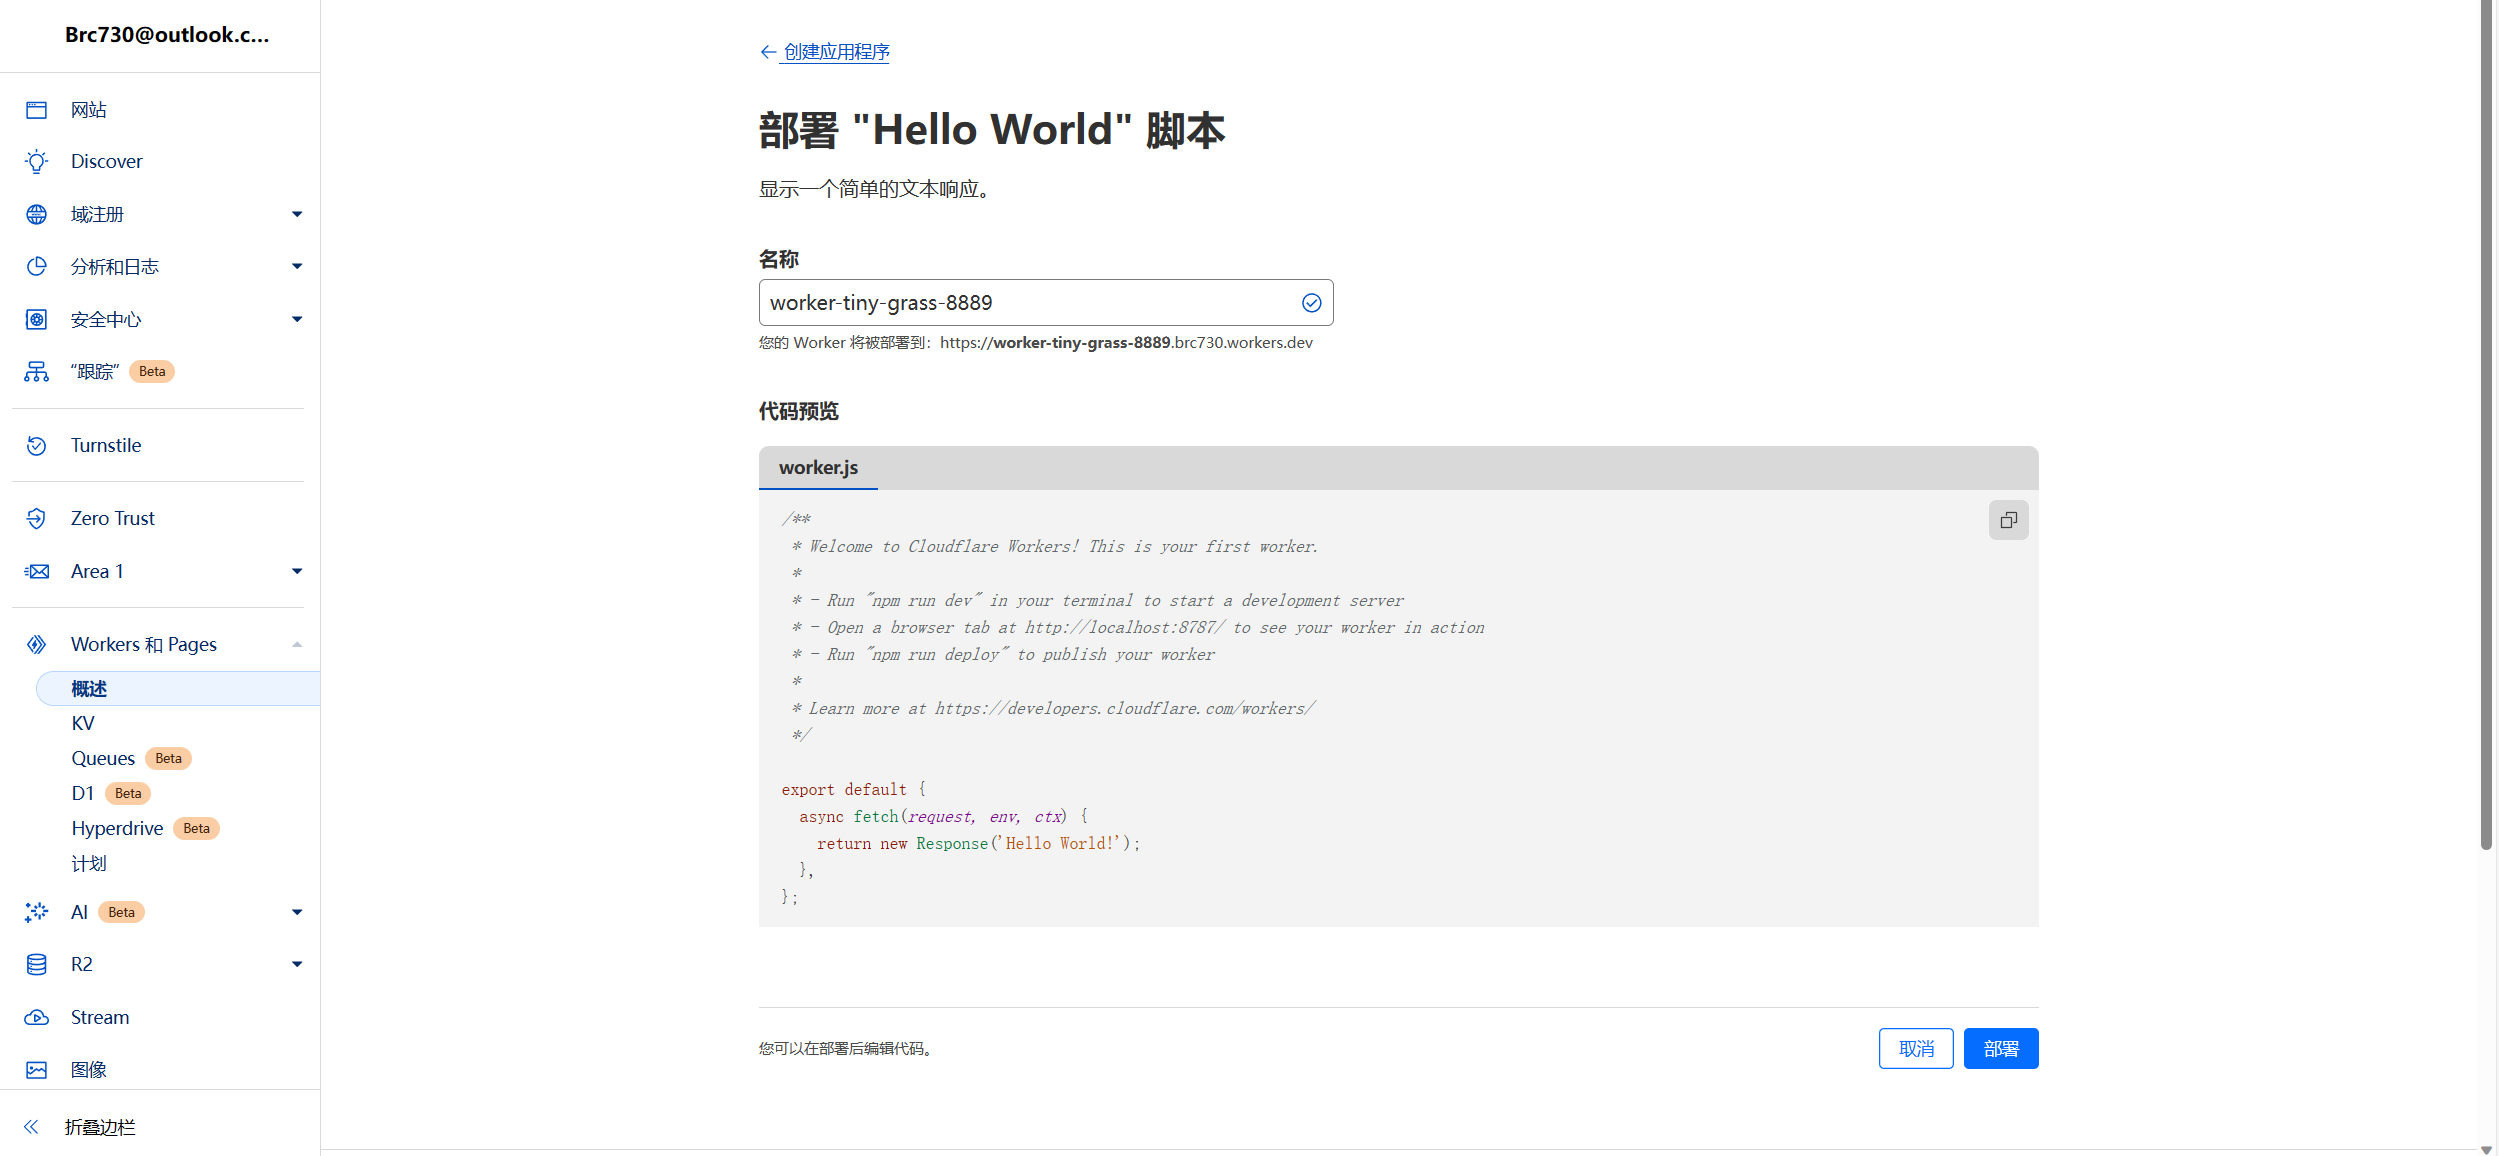Click the 图像 picture icon
2499x1156 pixels.
pyautogui.click(x=37, y=1070)
